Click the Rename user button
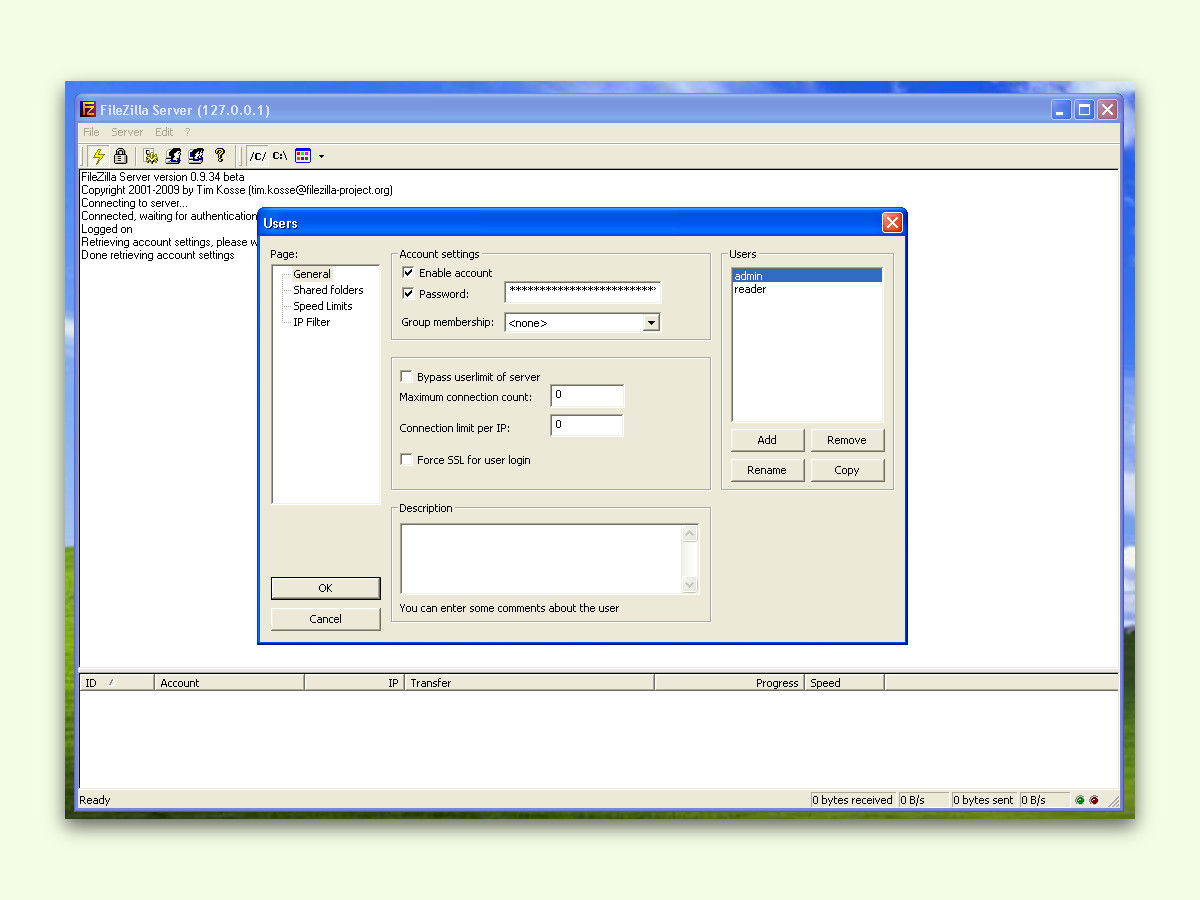Screen dimensions: 1200x900 pyautogui.click(x=767, y=470)
